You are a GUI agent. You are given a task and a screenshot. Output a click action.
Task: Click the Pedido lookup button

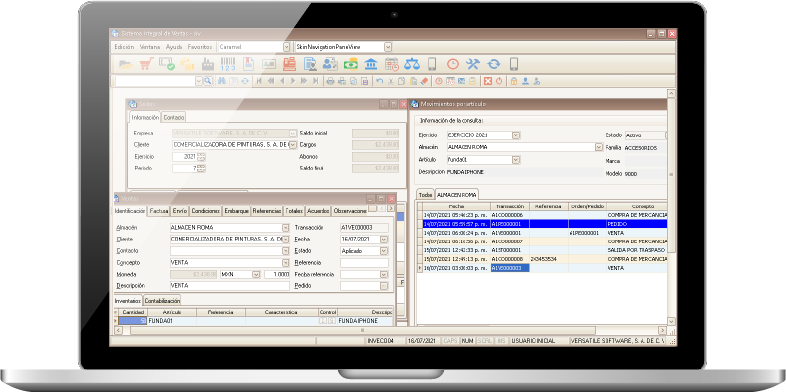pos(384,286)
